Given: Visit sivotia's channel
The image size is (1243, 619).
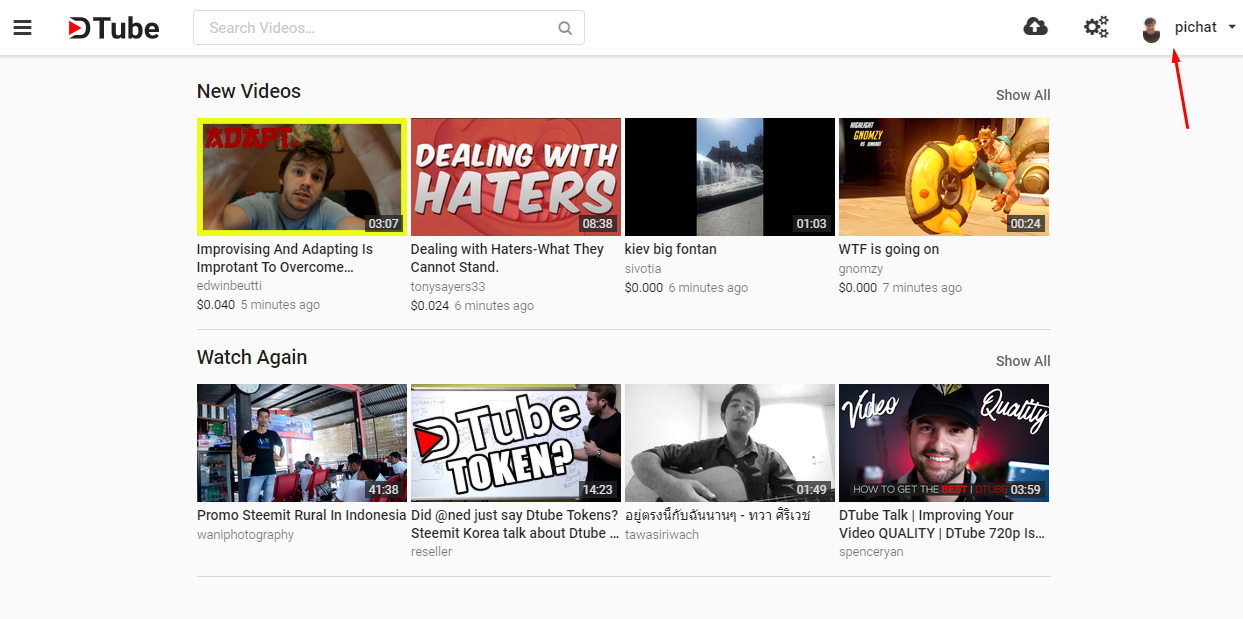Looking at the screenshot, I should click(x=643, y=269).
